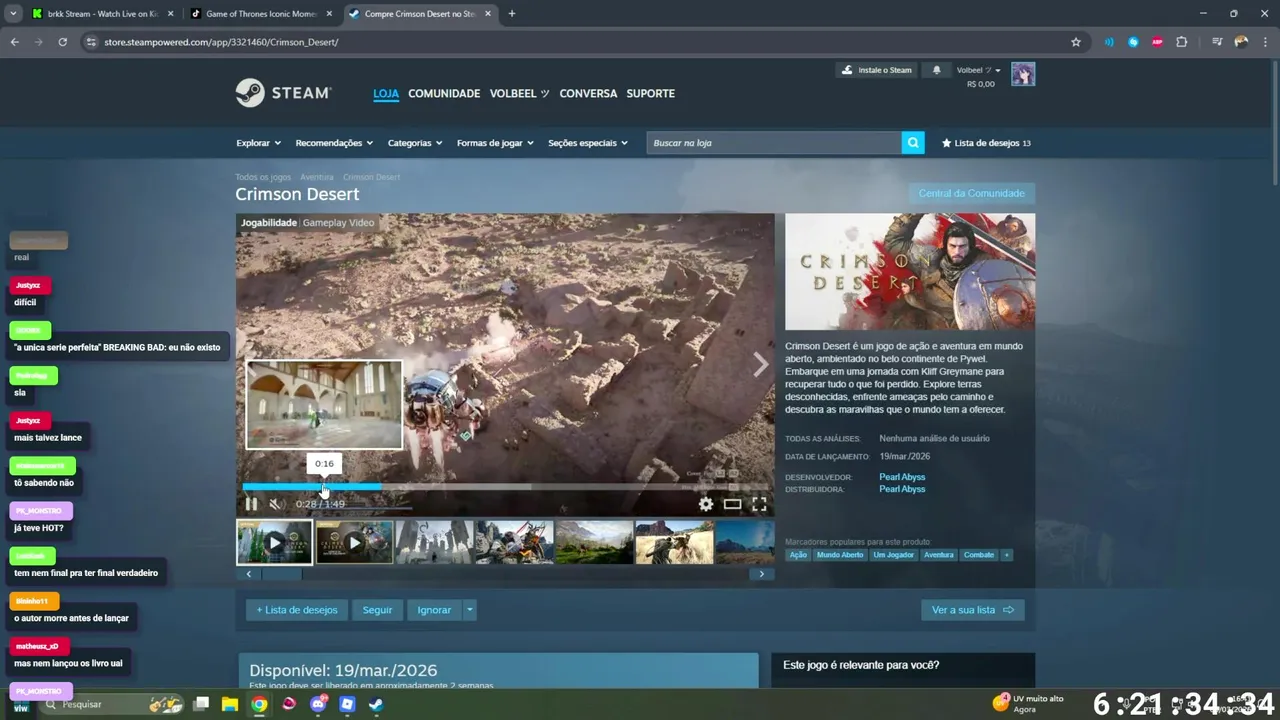Open Steam notifications bell
This screenshot has width=1280, height=720.
(937, 70)
